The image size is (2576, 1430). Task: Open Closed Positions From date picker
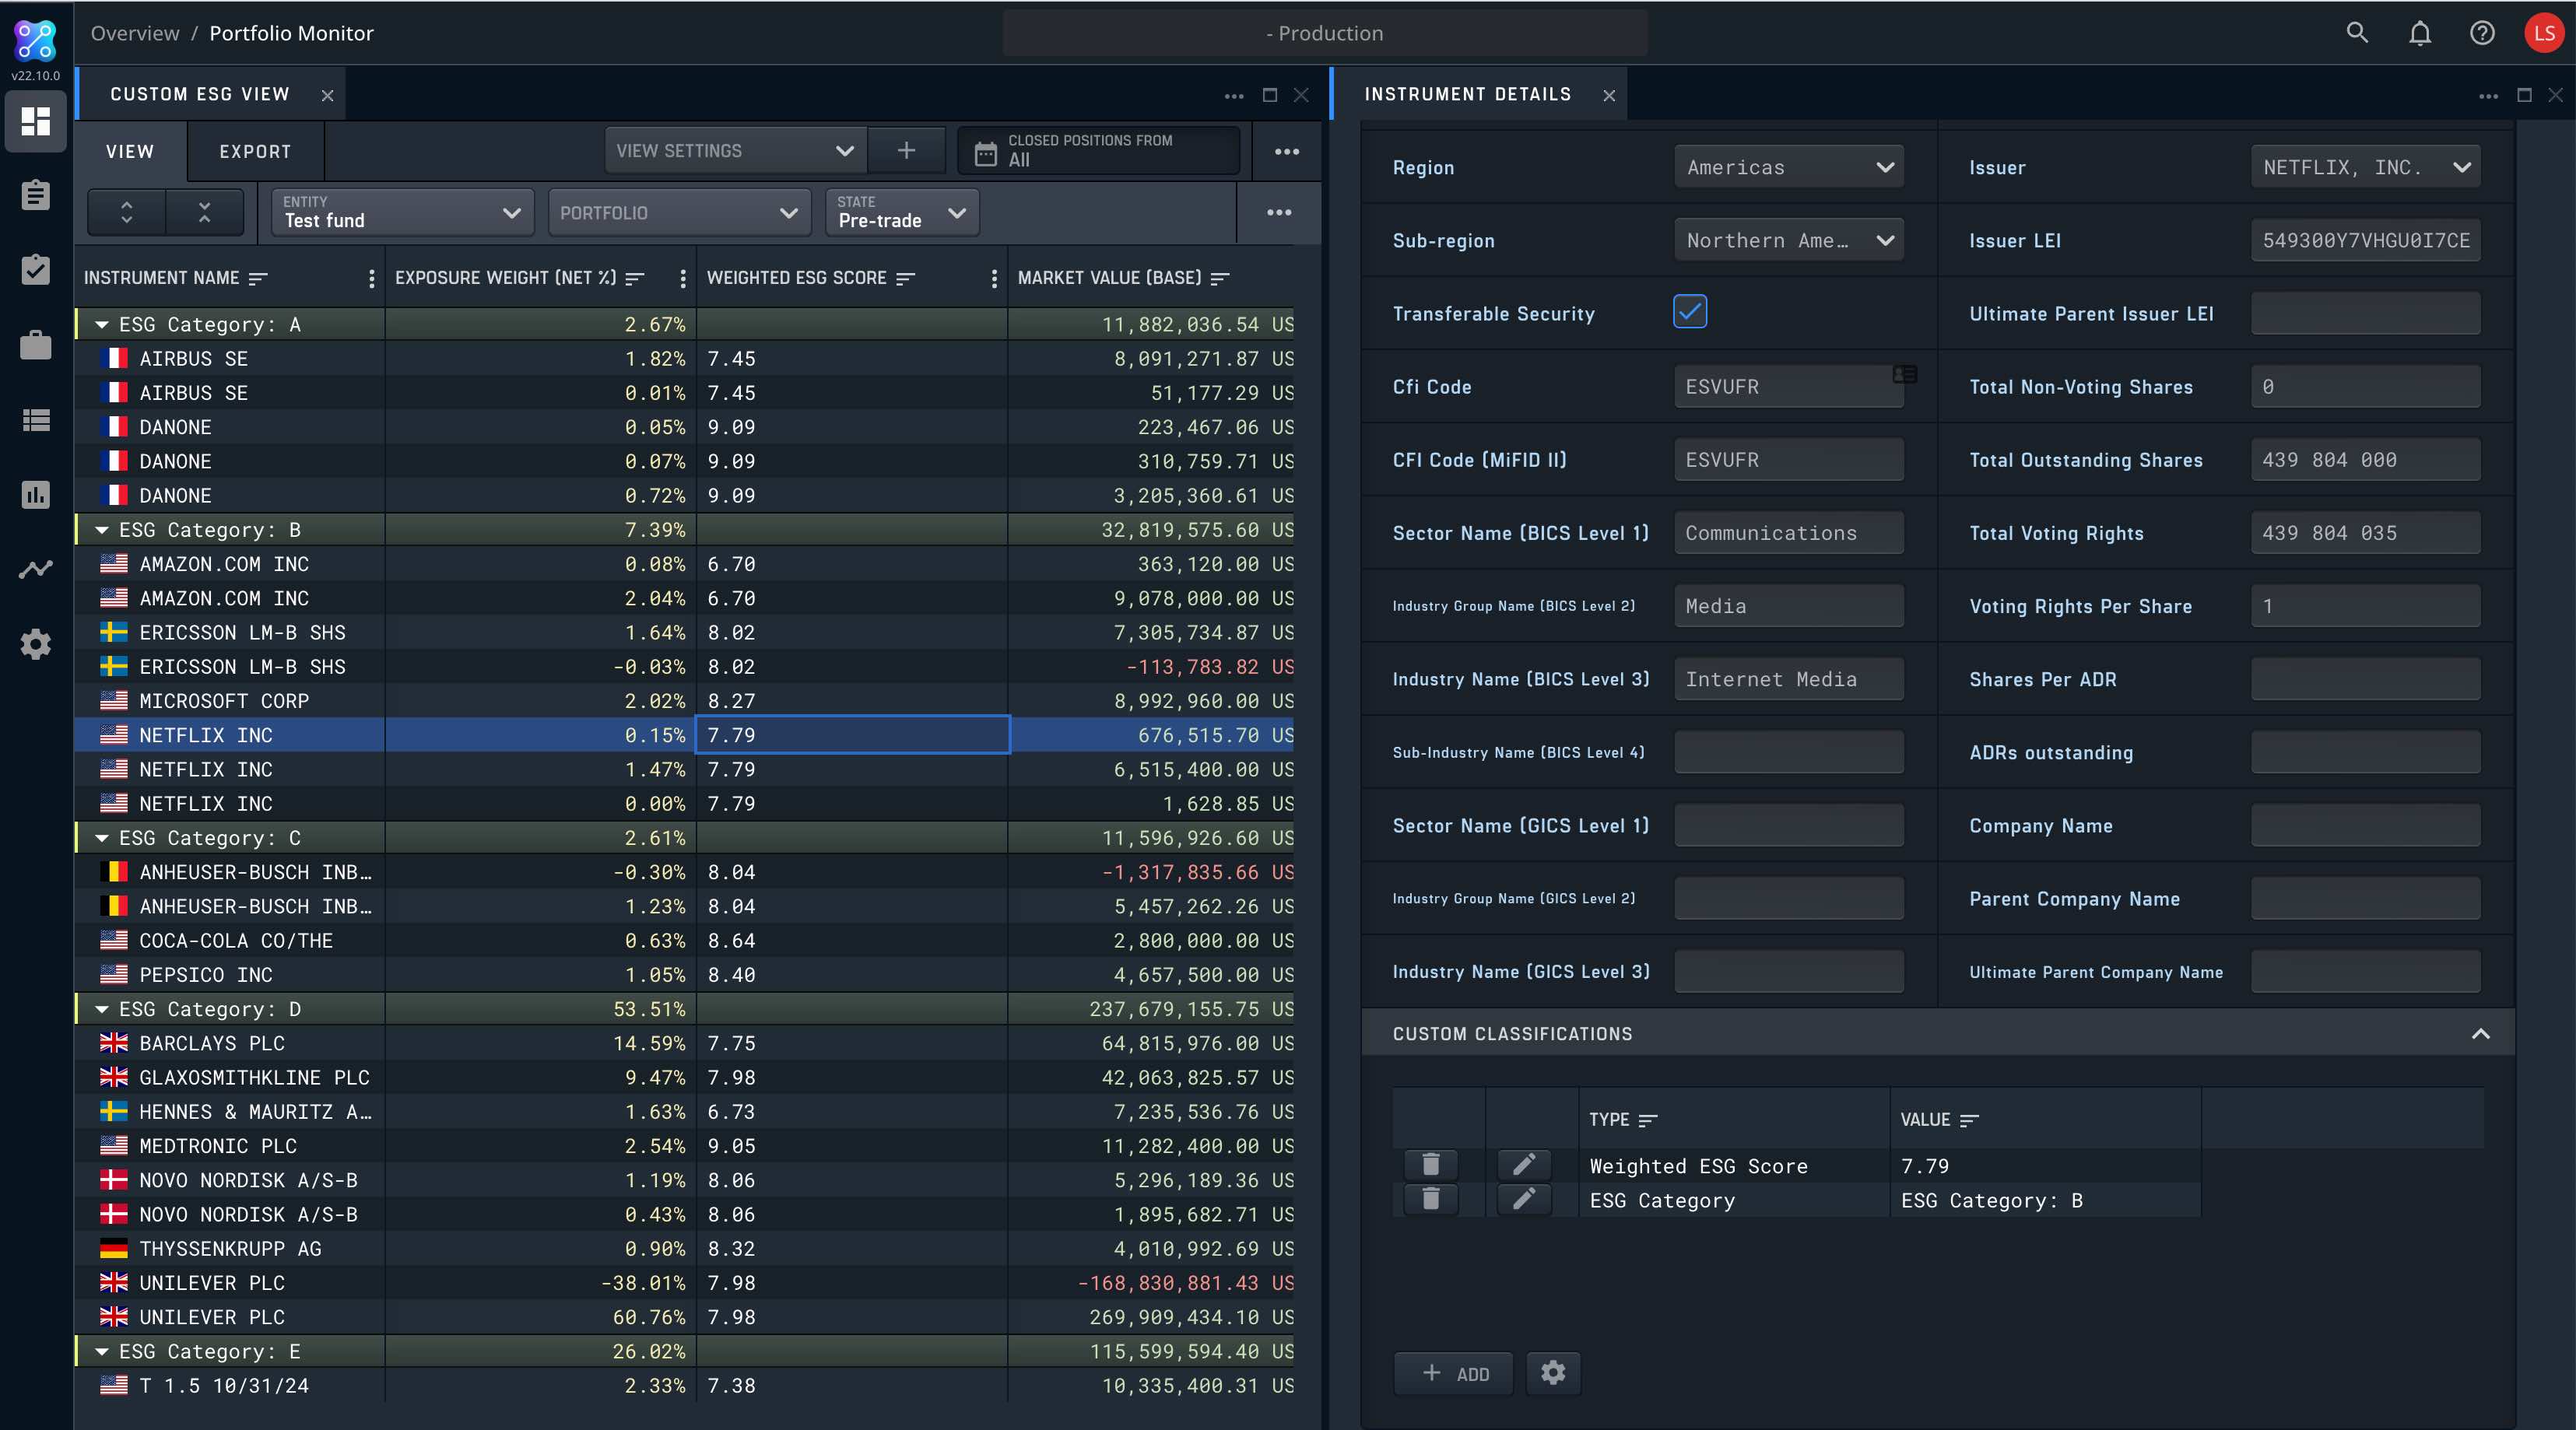click(x=1098, y=150)
